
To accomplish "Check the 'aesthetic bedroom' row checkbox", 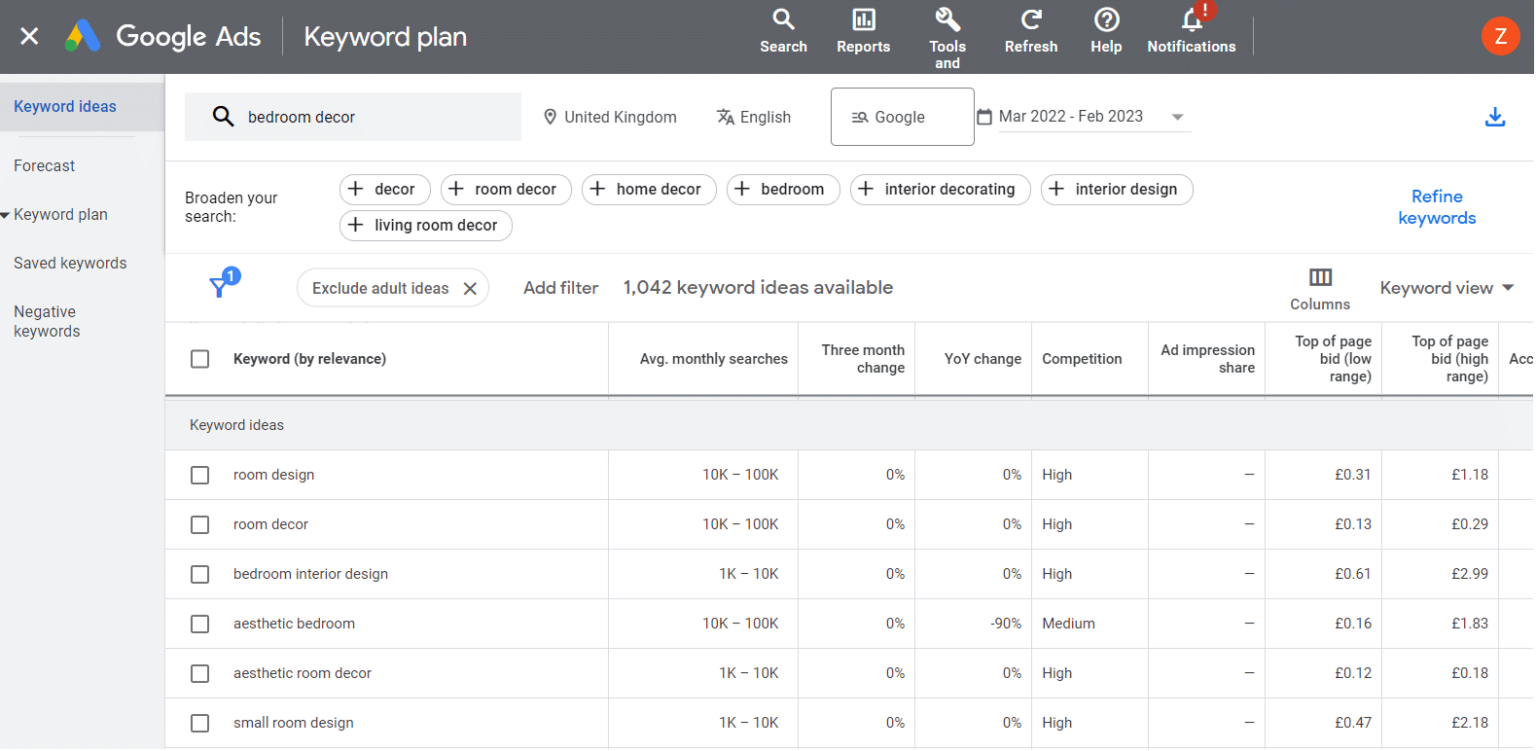I will coord(200,624).
